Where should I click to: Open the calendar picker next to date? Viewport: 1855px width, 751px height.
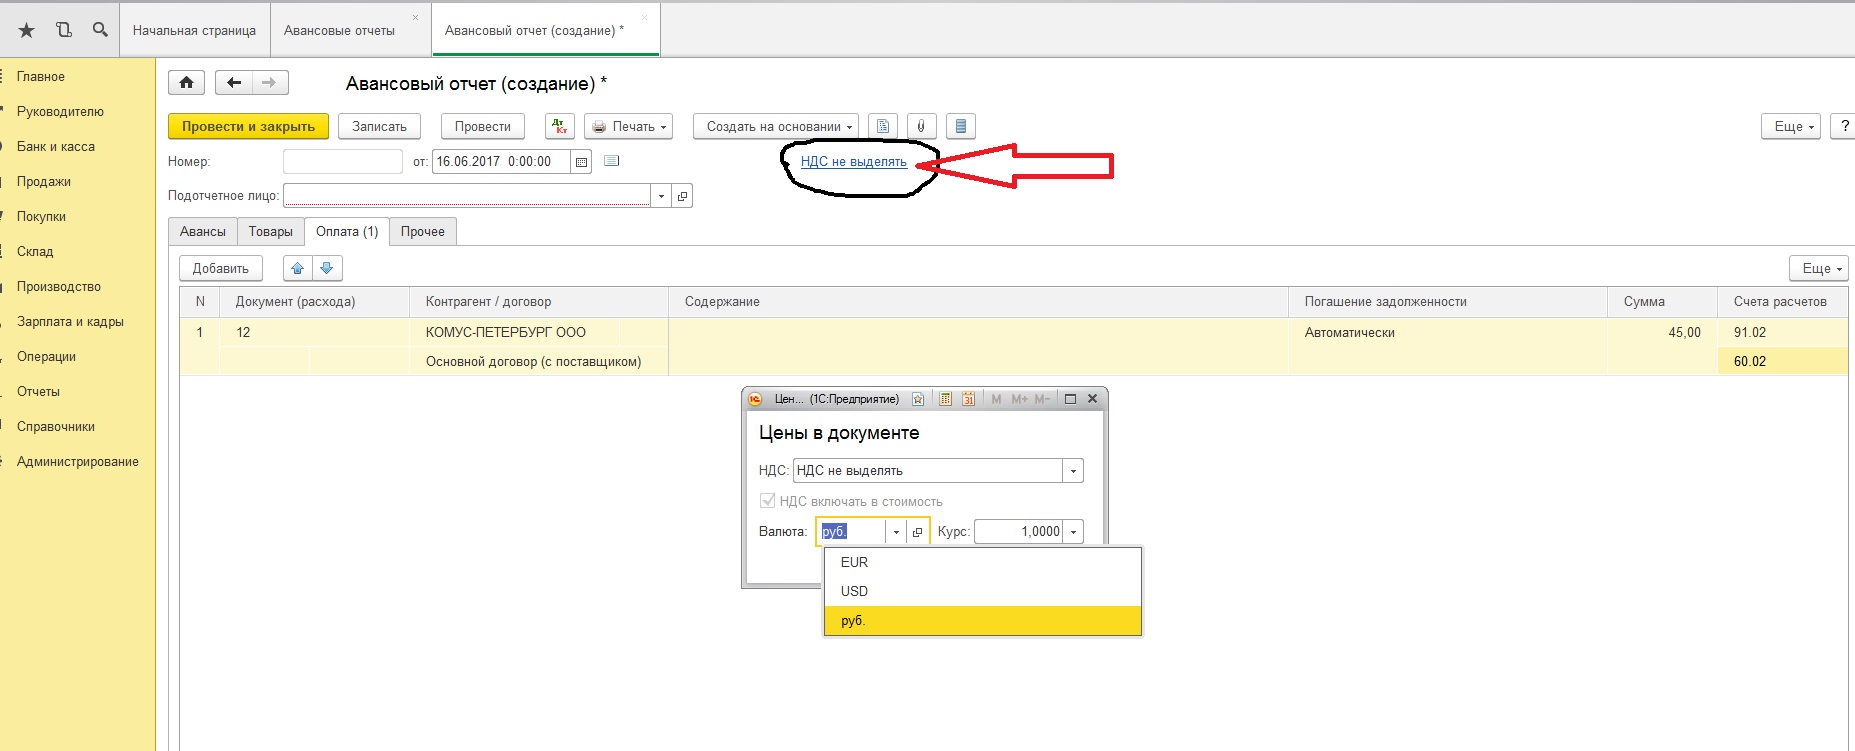[x=581, y=162]
